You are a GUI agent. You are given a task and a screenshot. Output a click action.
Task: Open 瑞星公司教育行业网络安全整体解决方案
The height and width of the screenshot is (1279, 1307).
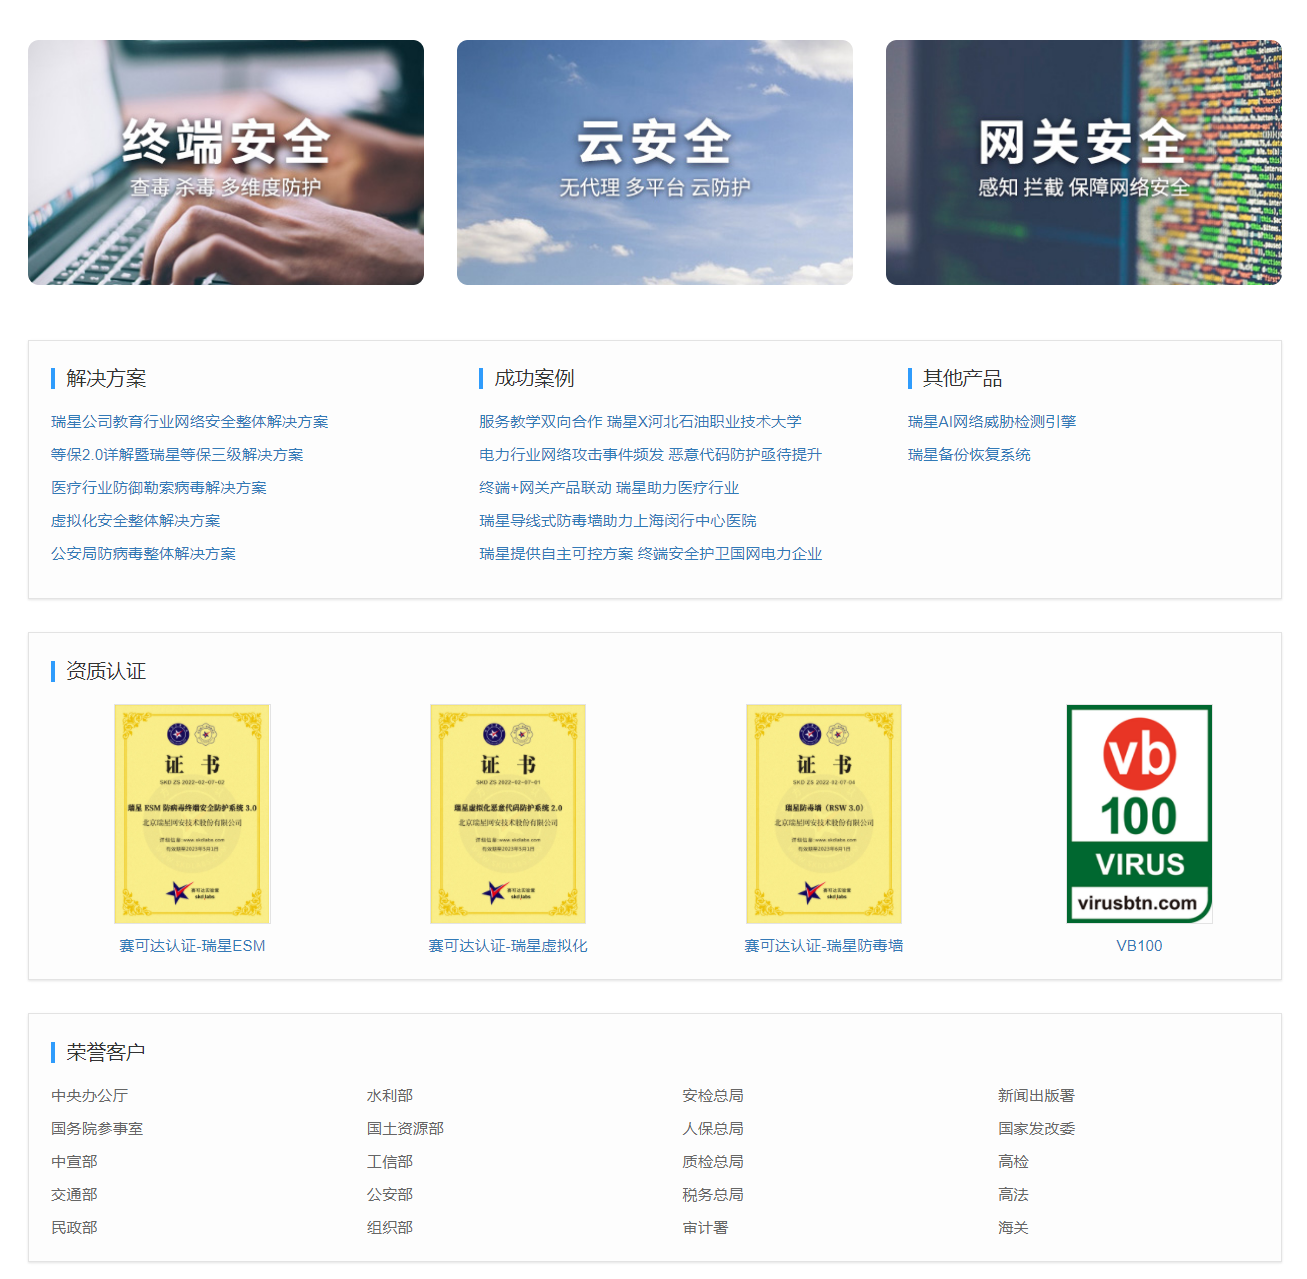(190, 421)
